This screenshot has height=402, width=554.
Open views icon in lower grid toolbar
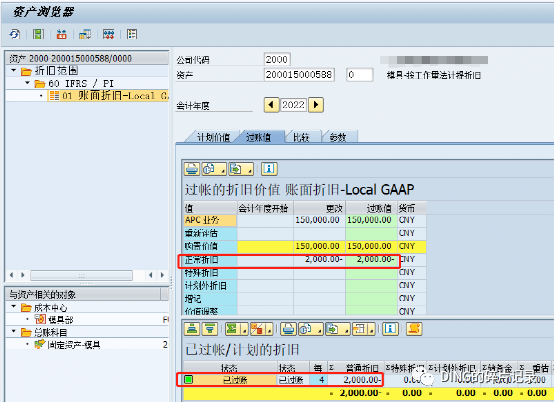tap(306, 329)
